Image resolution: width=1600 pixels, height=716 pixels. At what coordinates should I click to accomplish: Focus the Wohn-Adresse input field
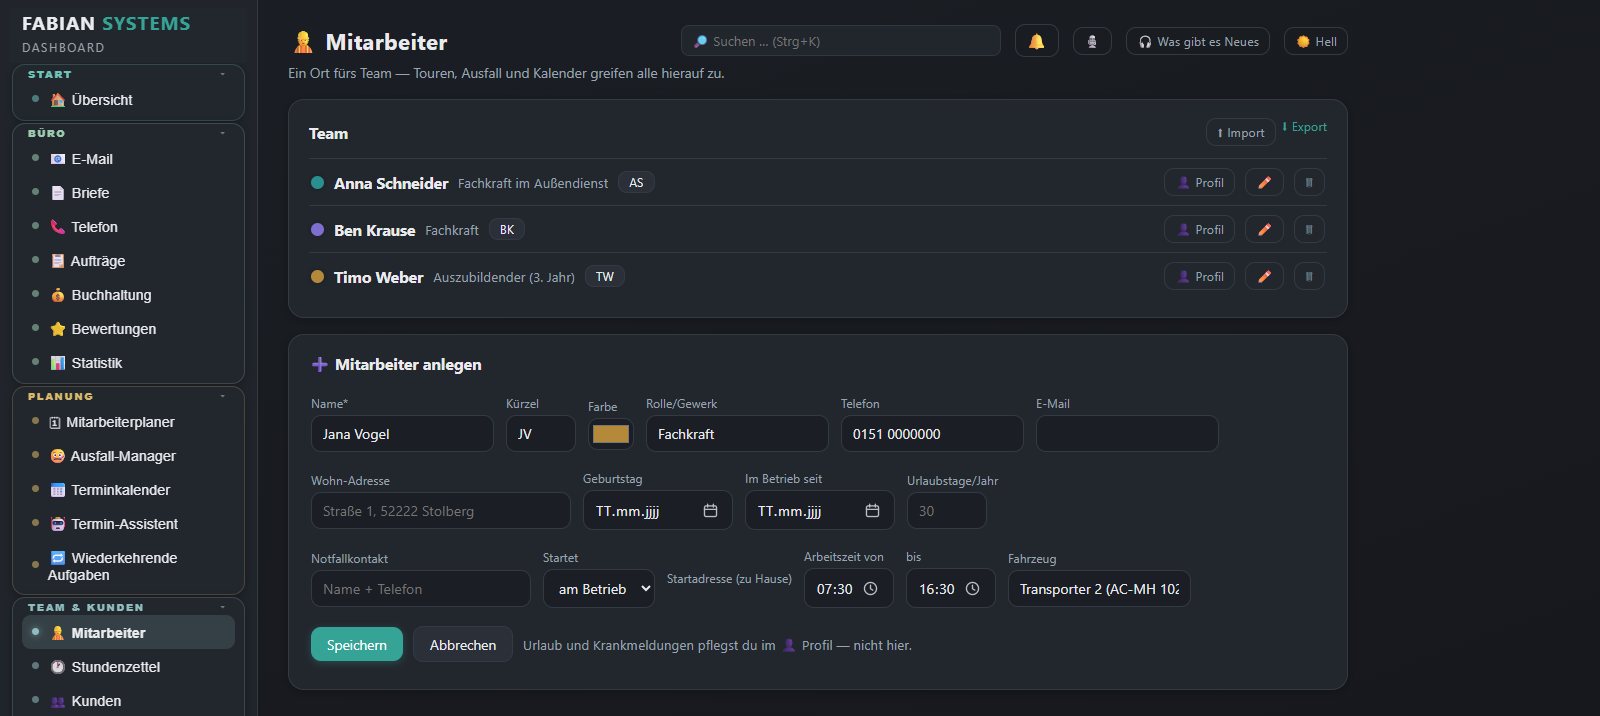(441, 511)
